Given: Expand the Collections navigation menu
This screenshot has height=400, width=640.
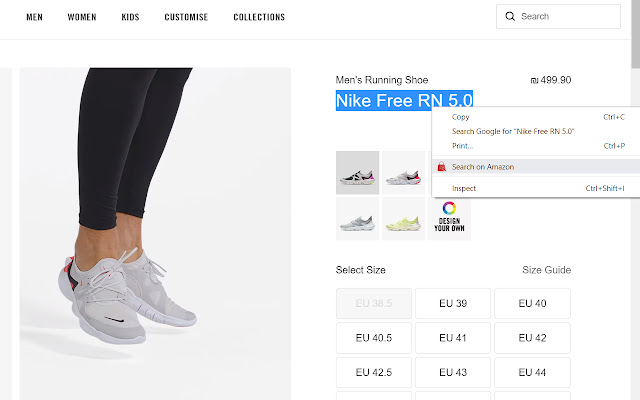Looking at the screenshot, I should [x=259, y=17].
